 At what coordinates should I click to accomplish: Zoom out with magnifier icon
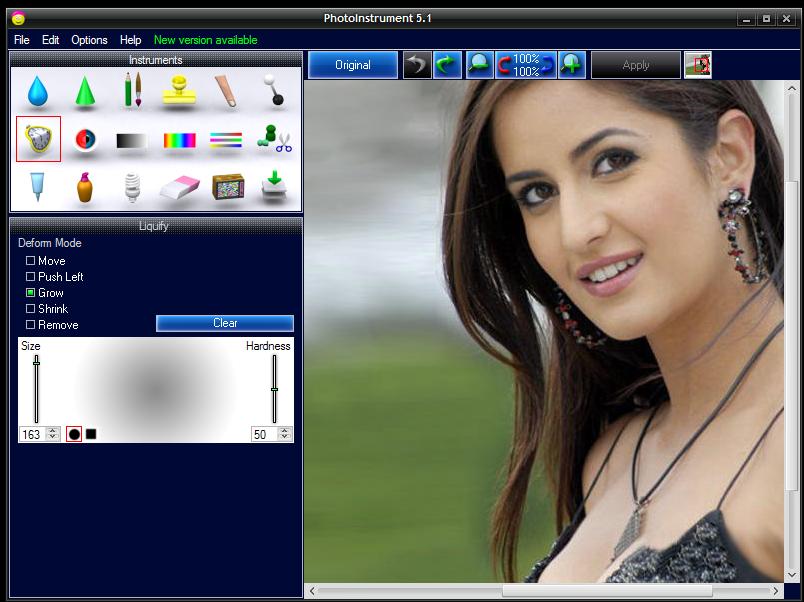point(479,65)
